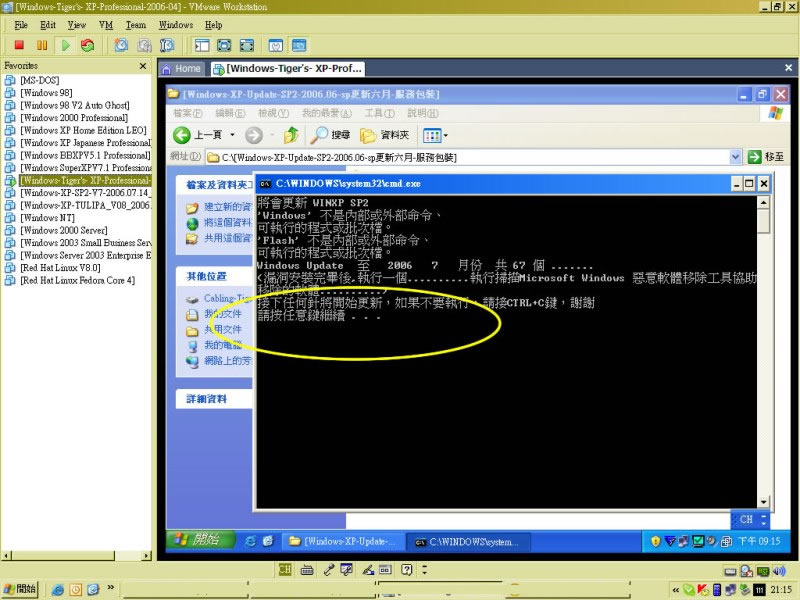Click the Go (移至) button
This screenshot has width=800, height=600.
766,157
